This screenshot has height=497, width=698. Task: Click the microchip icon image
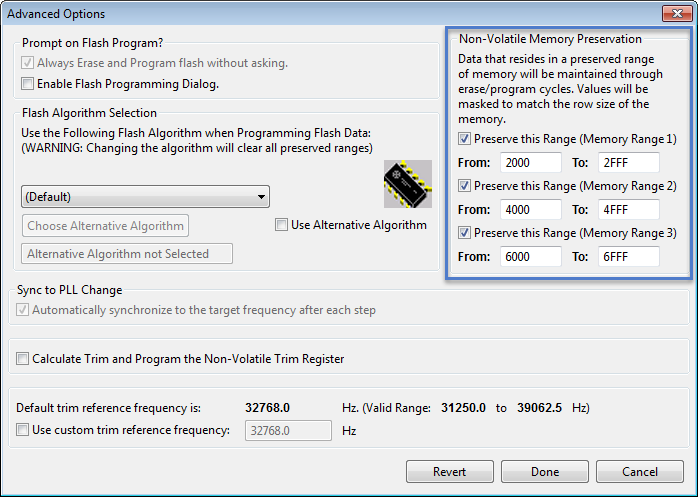coord(408,184)
